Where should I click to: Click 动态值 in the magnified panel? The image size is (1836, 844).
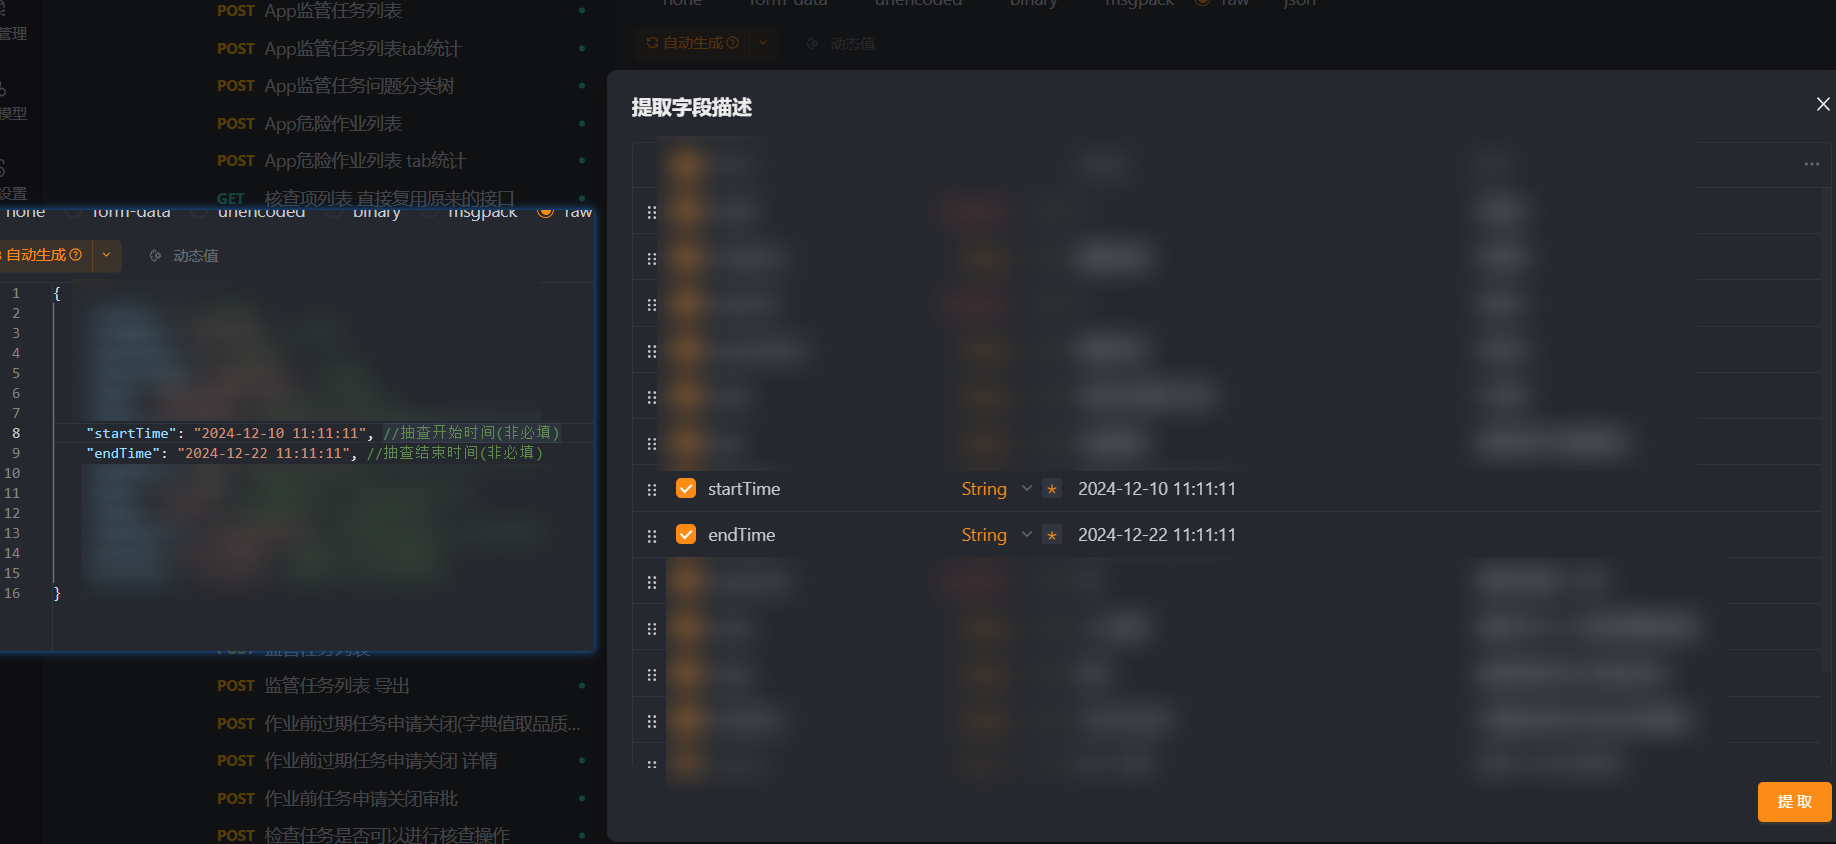(x=184, y=256)
